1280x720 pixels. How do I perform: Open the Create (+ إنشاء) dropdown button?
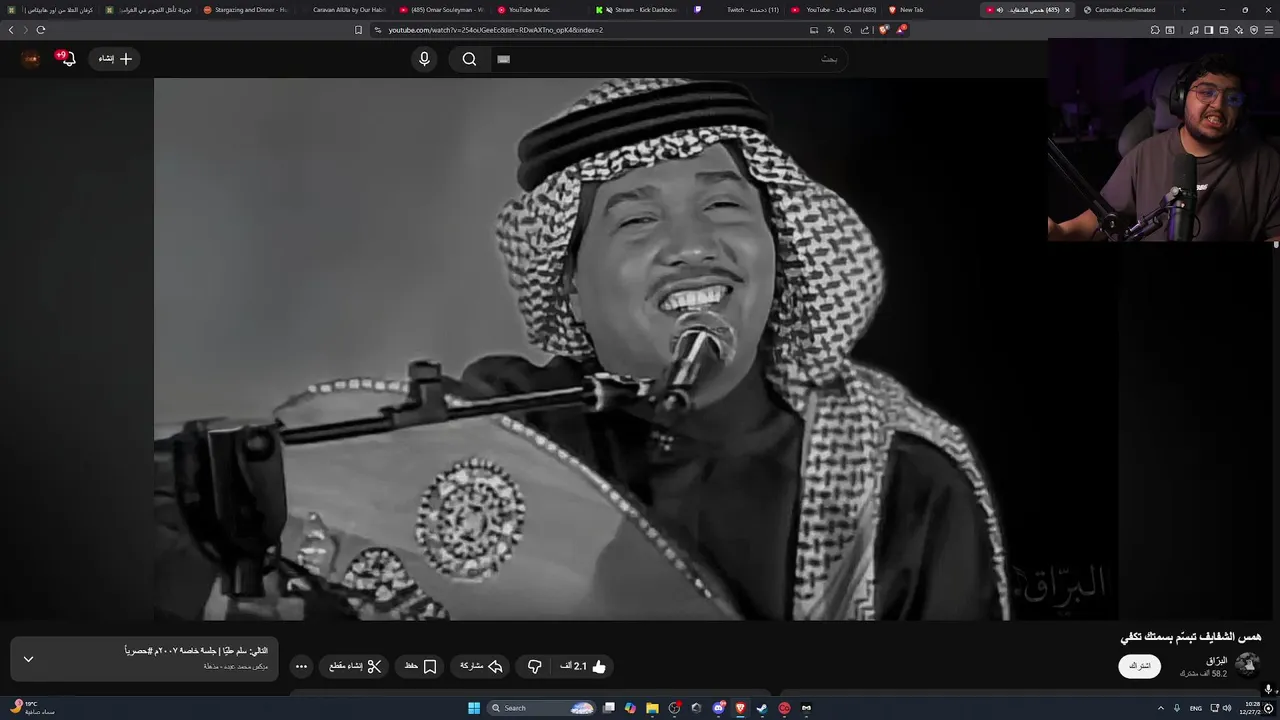114,59
